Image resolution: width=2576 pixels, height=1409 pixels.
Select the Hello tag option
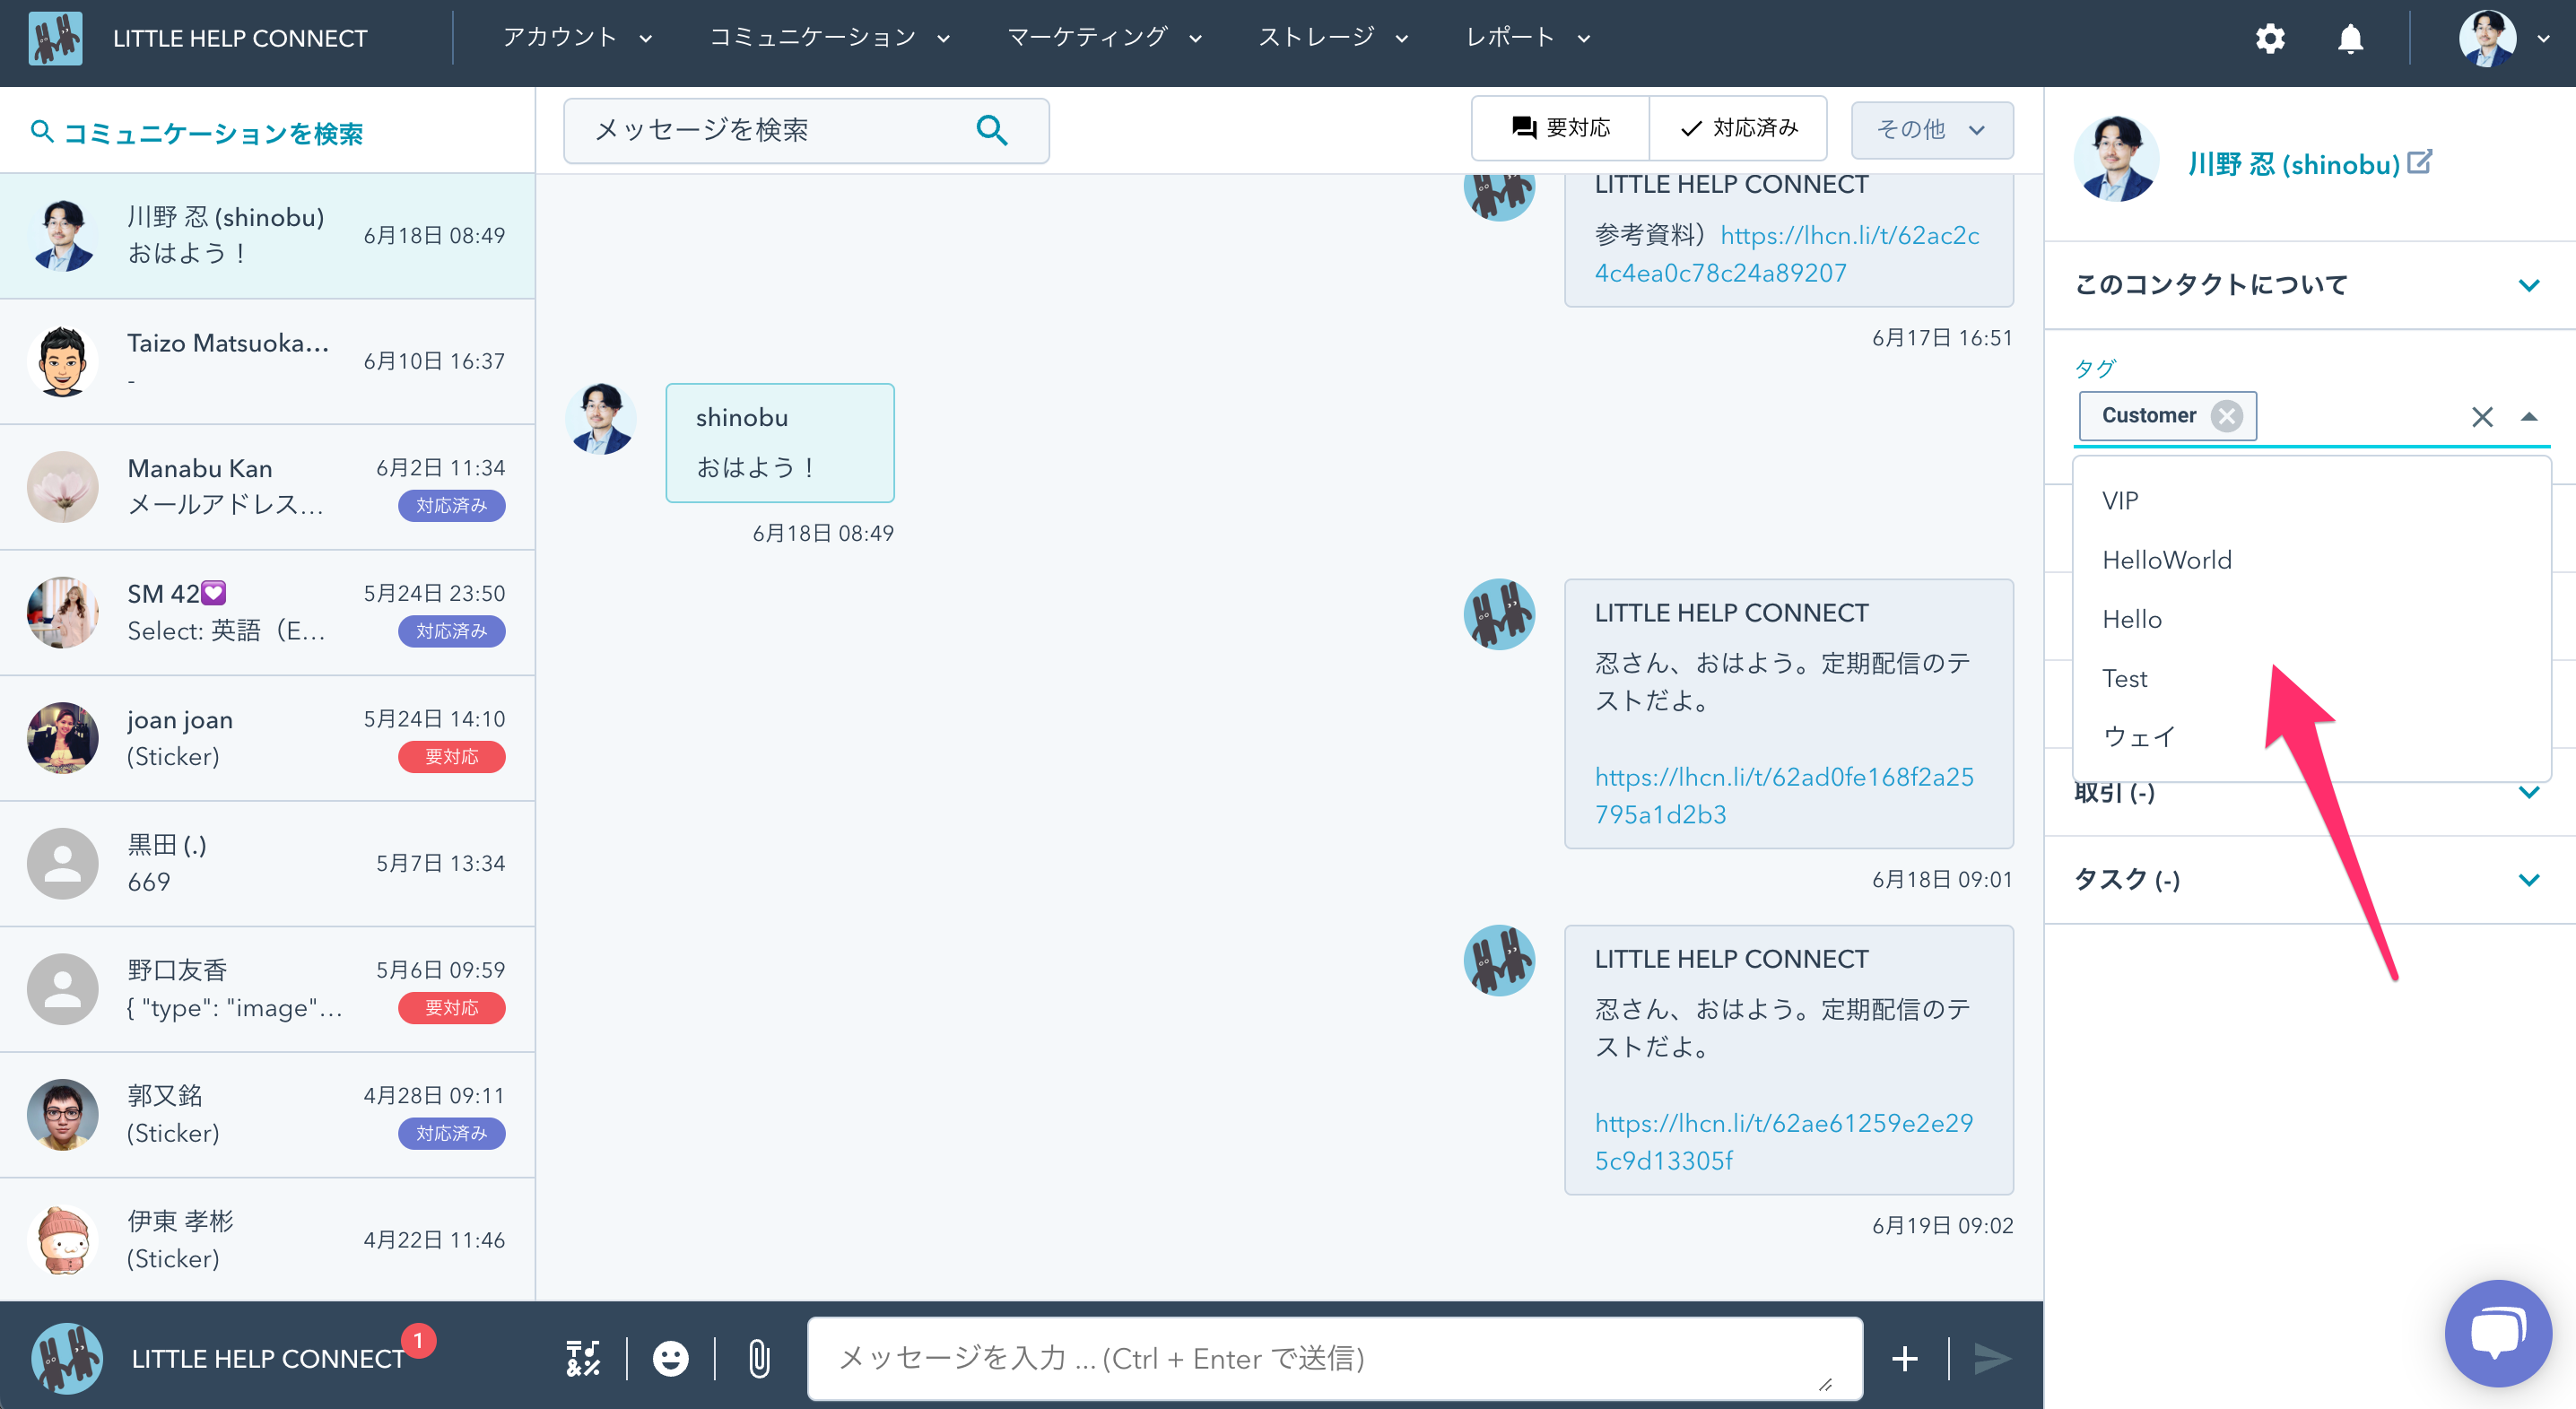coord(2311,619)
